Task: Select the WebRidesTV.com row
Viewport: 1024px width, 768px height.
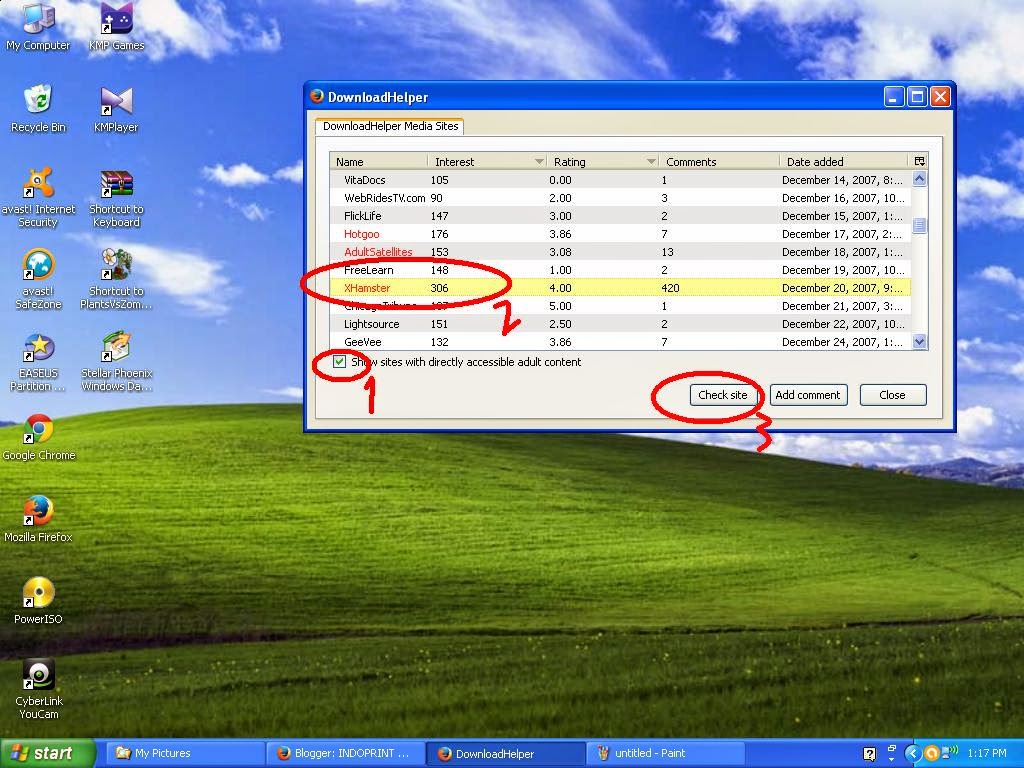Action: pyautogui.click(x=620, y=198)
